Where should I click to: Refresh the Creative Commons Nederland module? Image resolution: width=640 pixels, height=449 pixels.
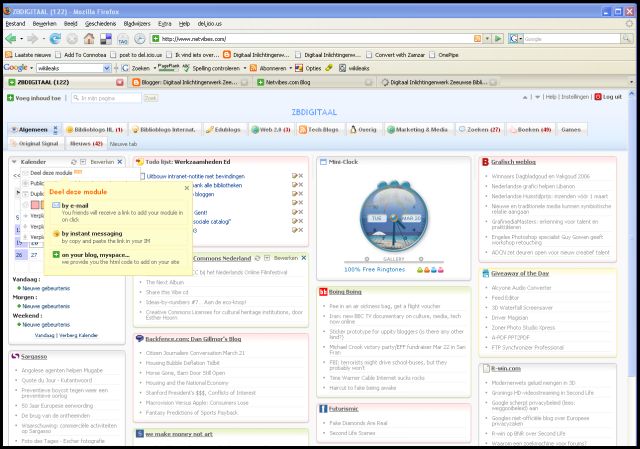[258, 258]
